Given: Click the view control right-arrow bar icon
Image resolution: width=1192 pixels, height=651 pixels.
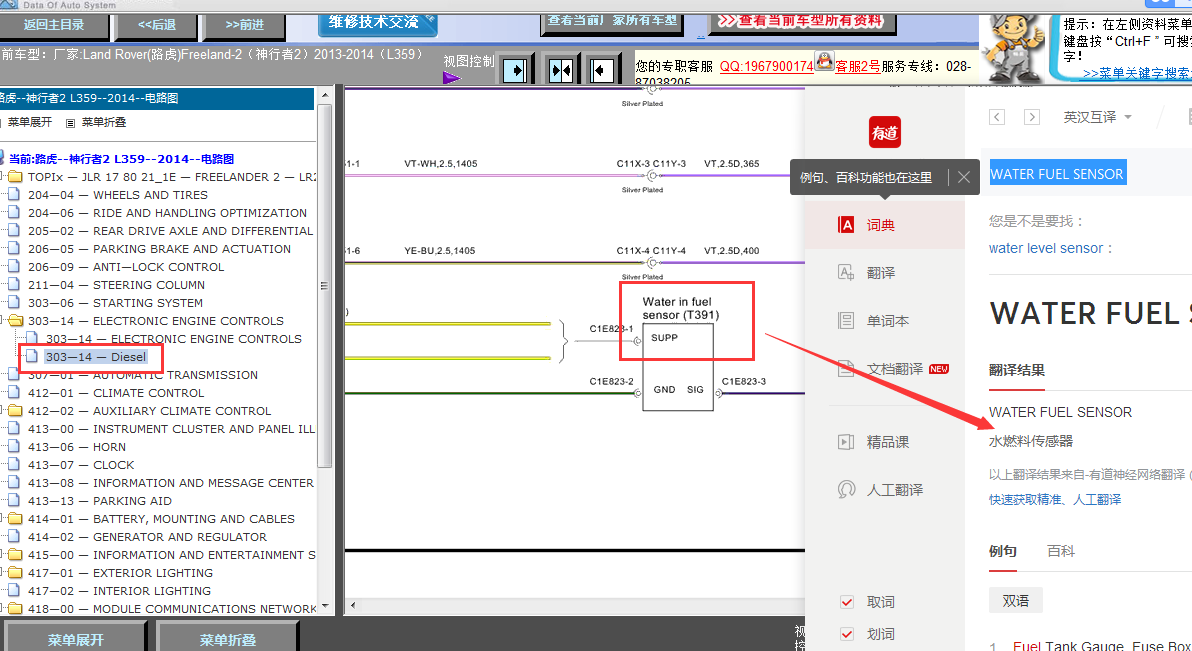Looking at the screenshot, I should 515,71.
